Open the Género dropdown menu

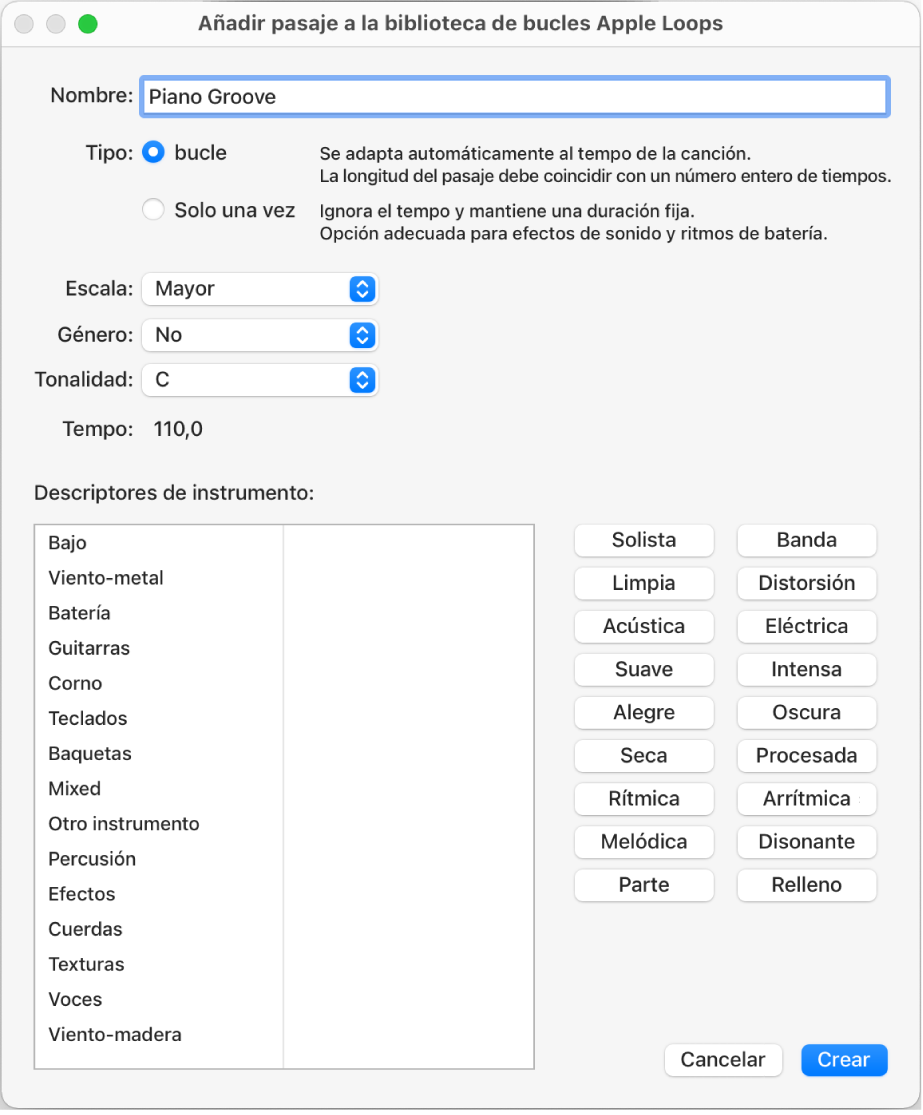point(260,335)
